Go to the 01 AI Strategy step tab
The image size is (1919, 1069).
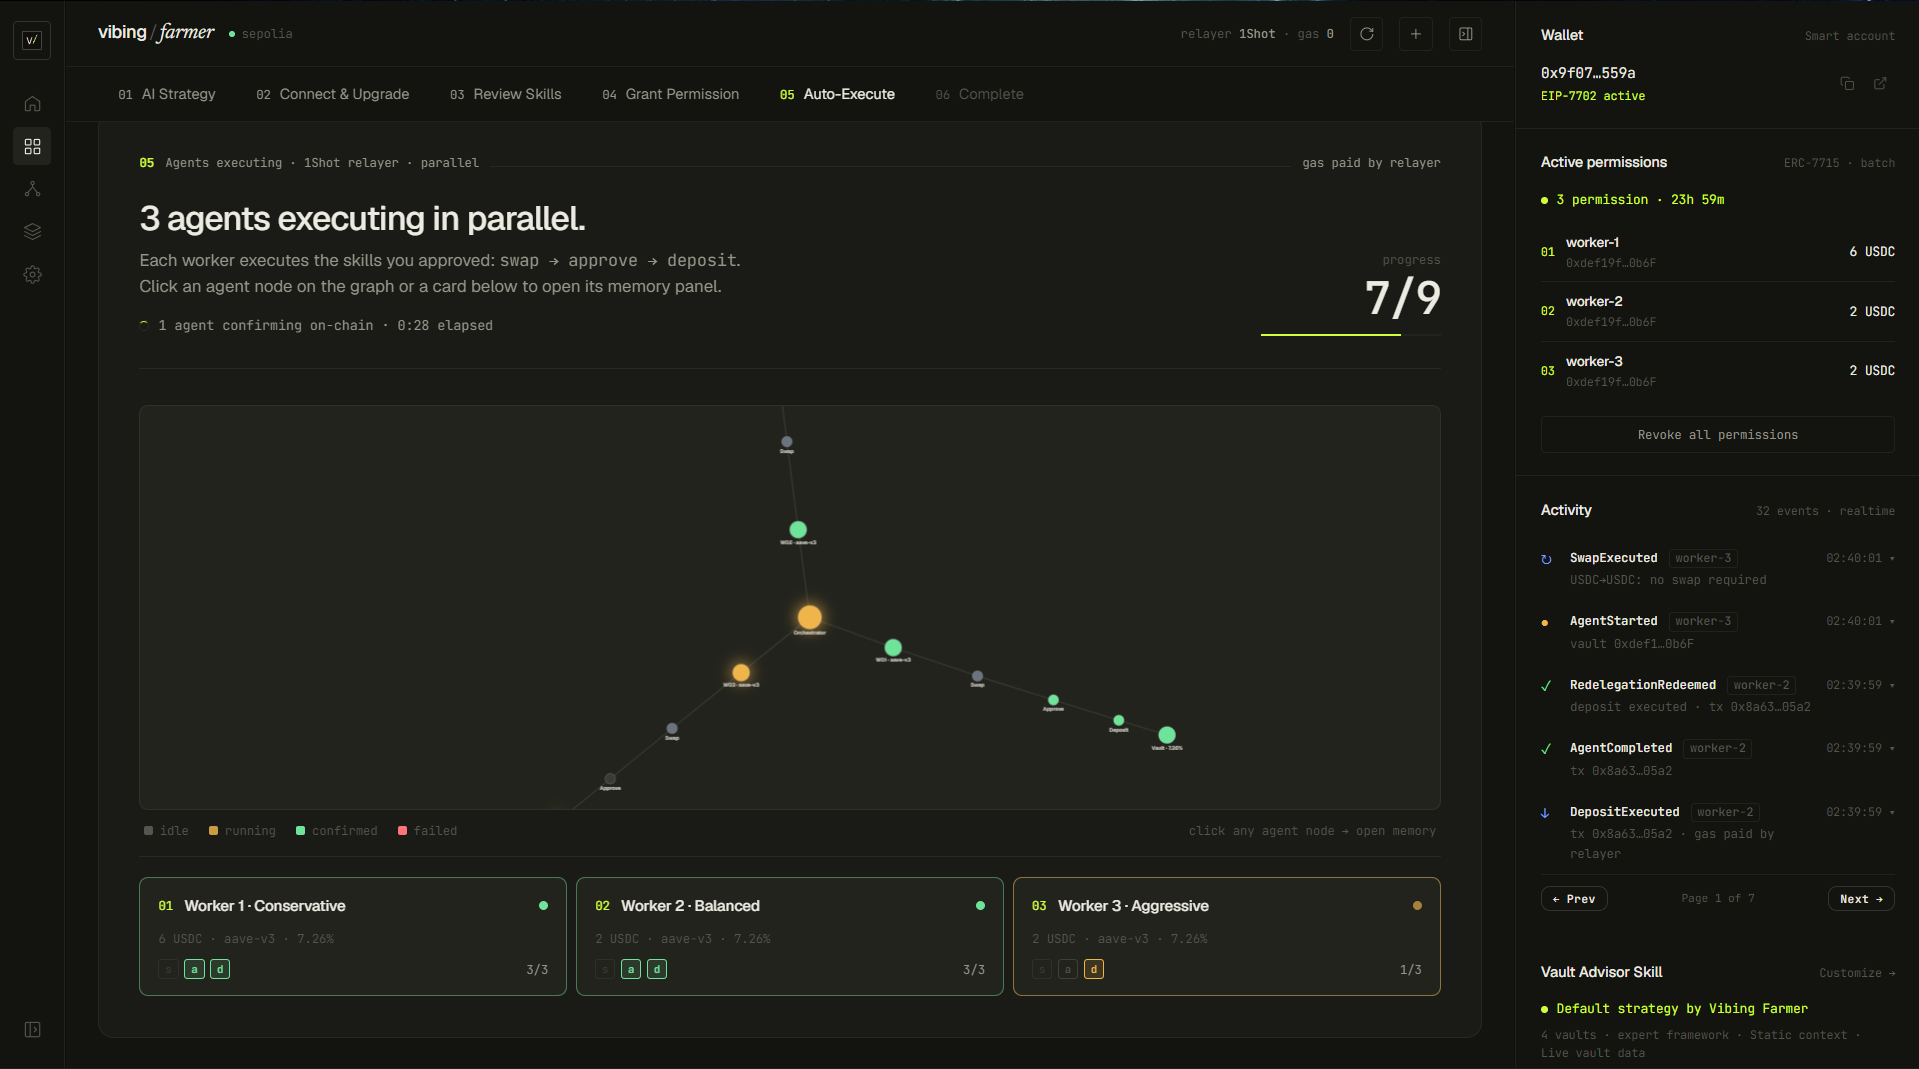pos(167,94)
